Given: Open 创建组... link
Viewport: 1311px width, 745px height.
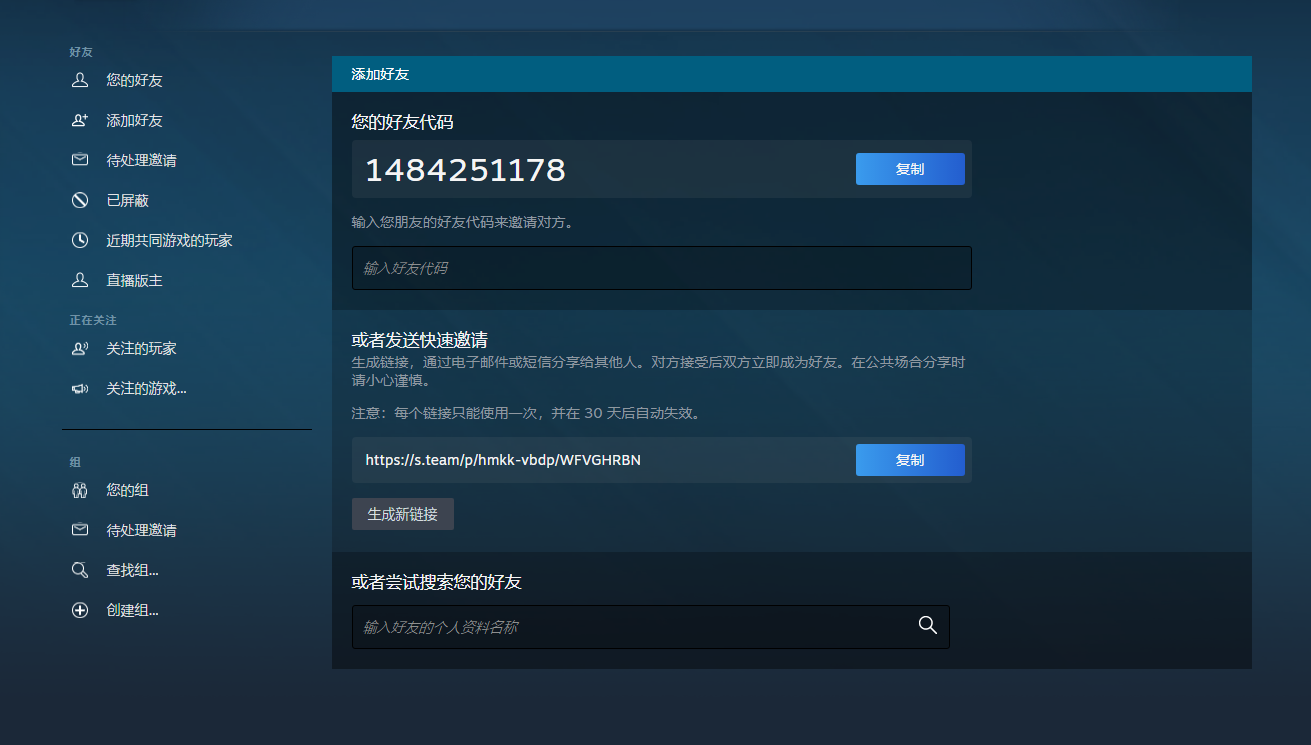Looking at the screenshot, I should click(133, 610).
